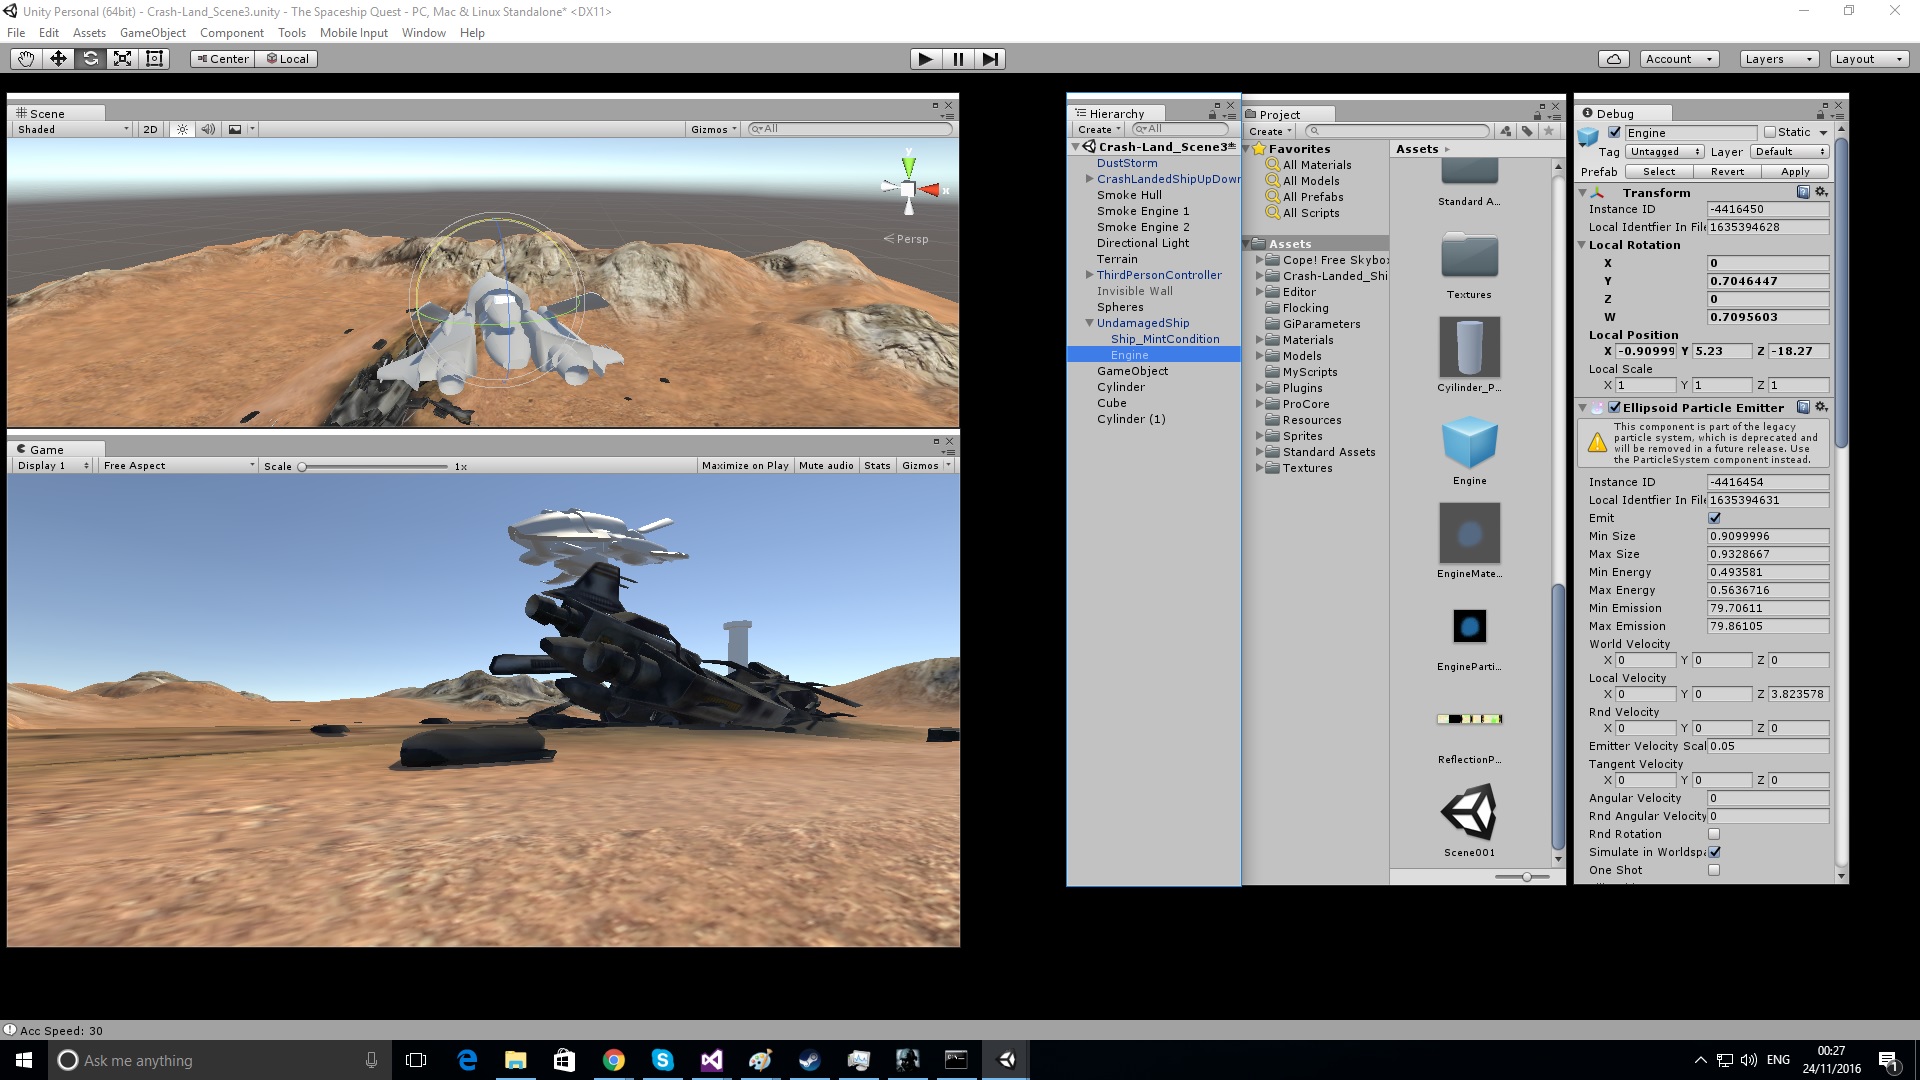1920x1080 pixels.
Task: Toggle scene audio speaker icon
Action: [x=208, y=129]
